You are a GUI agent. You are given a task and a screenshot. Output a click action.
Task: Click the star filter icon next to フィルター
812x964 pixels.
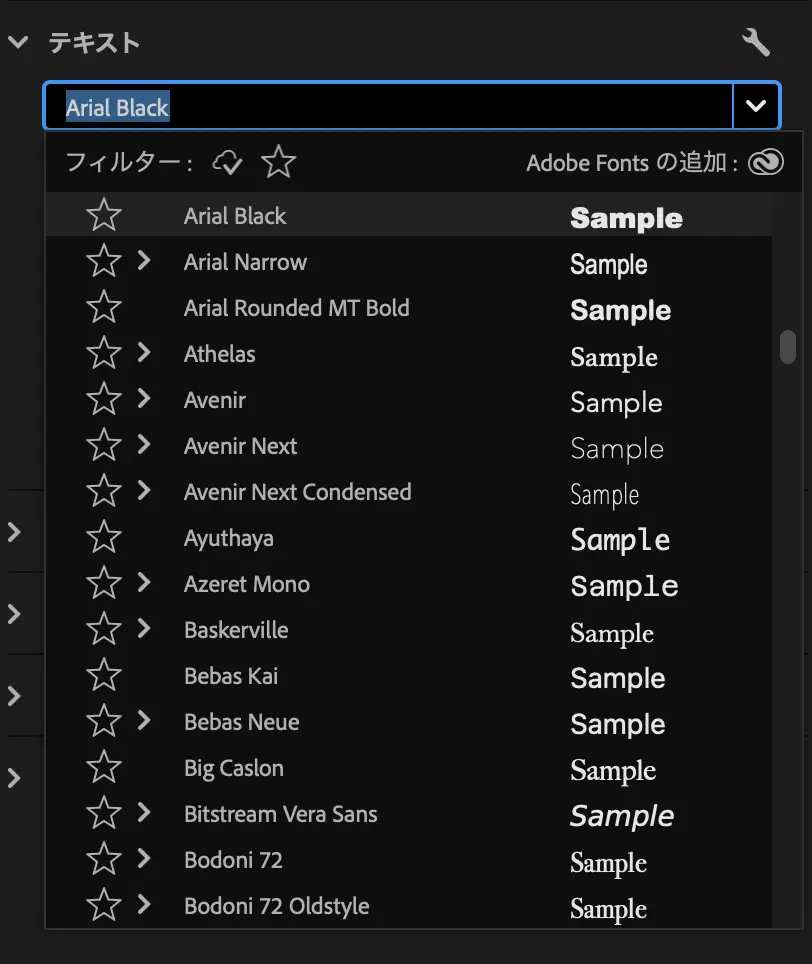[x=277, y=161]
